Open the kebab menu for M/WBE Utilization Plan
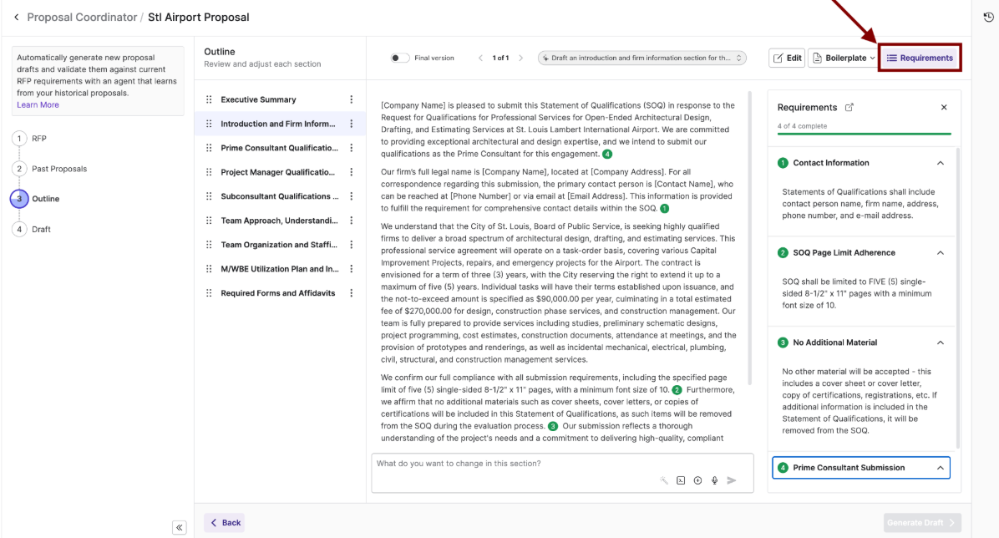The image size is (999, 538). (351, 269)
